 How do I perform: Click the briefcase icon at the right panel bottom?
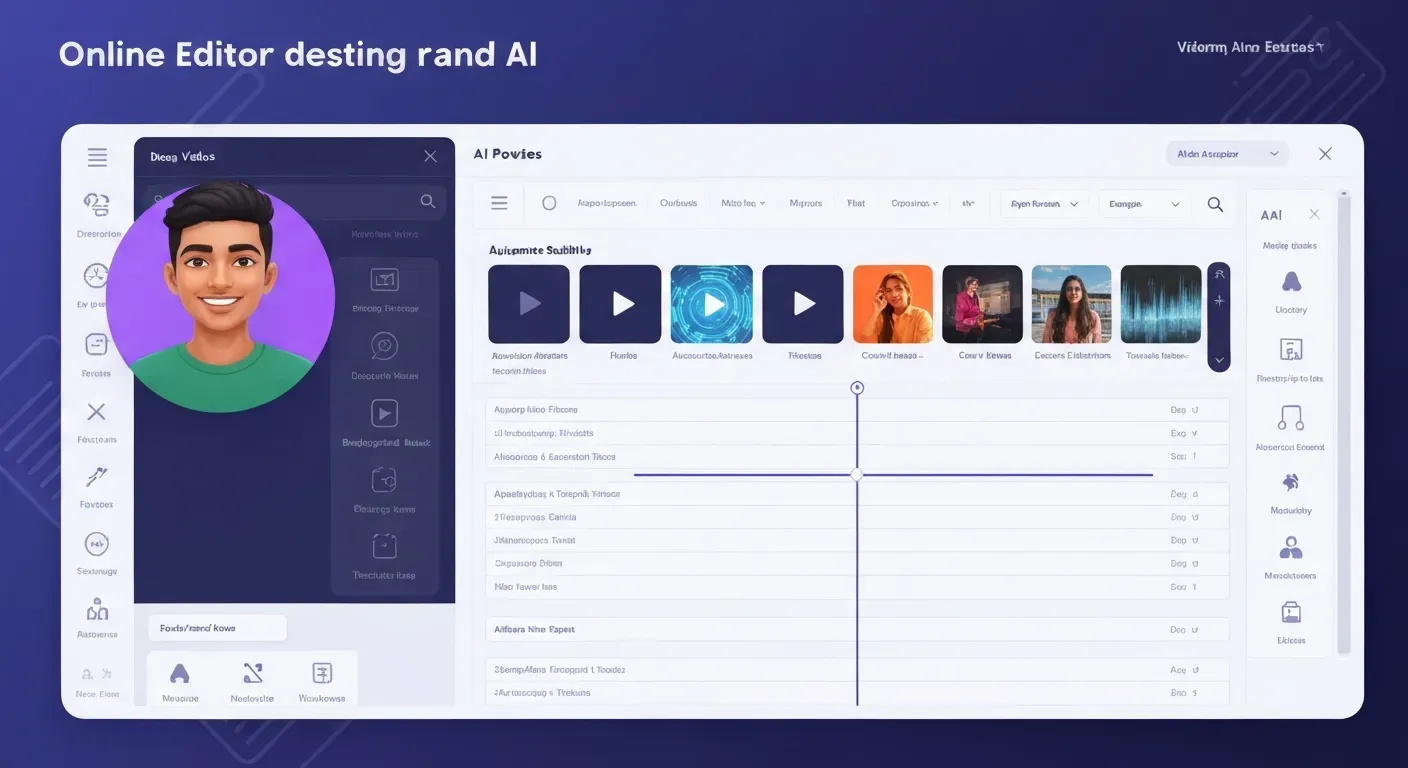[1293, 613]
